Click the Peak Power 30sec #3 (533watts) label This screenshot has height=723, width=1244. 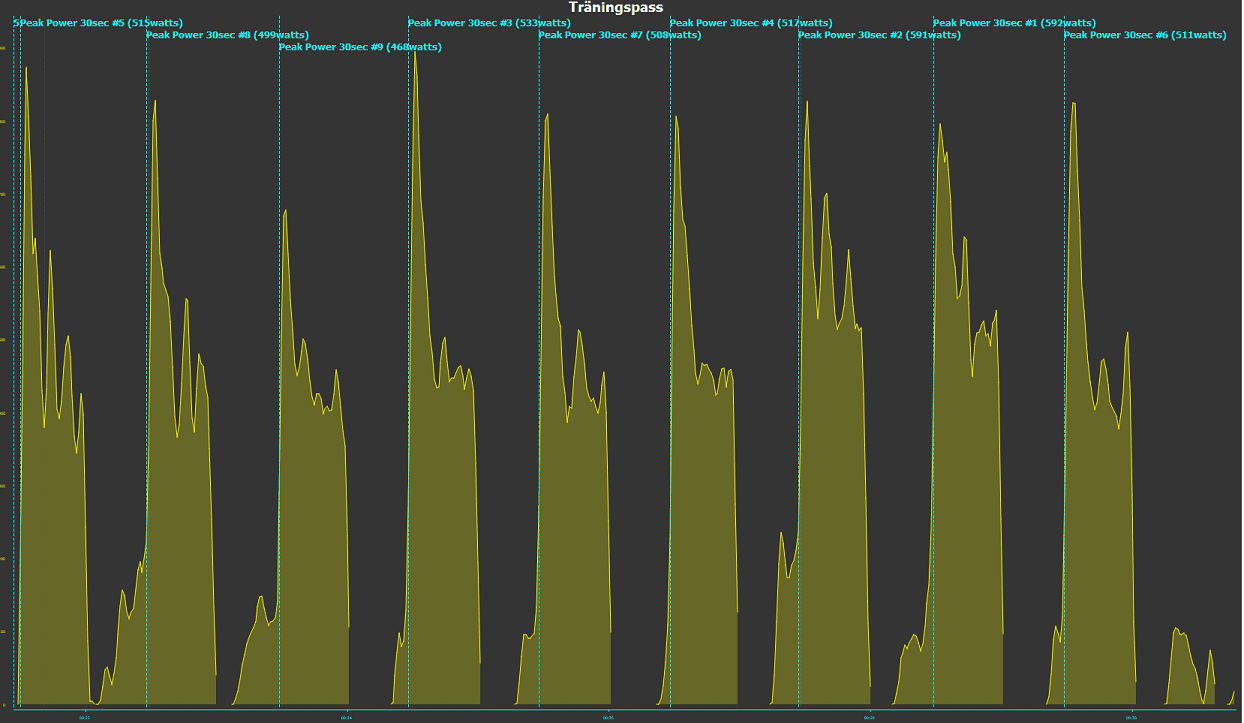(489, 23)
